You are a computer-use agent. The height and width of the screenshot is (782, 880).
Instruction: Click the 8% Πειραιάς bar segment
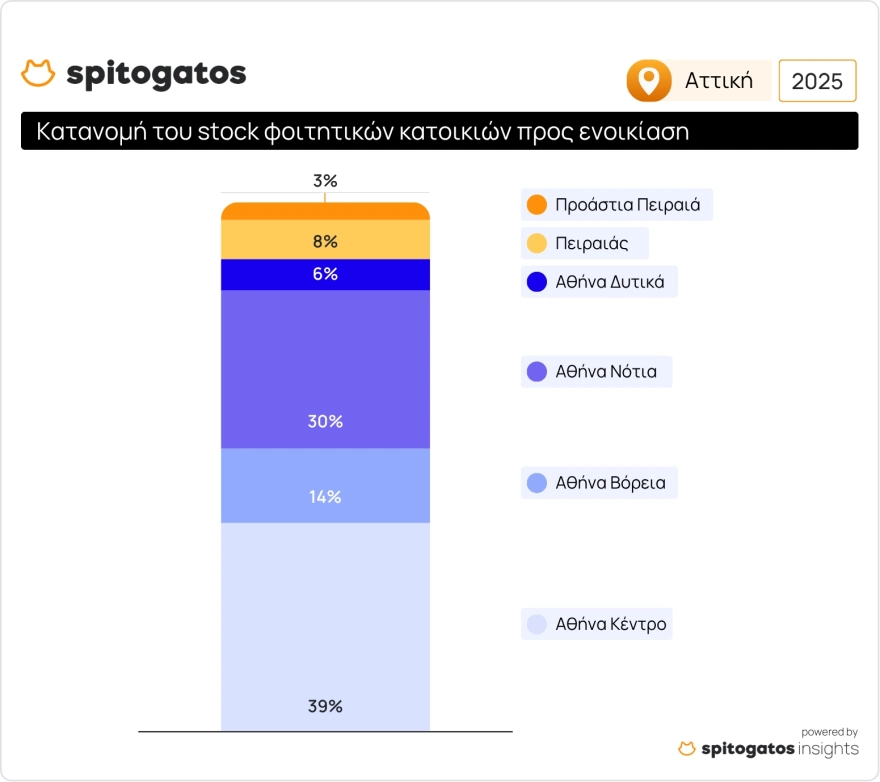point(325,240)
